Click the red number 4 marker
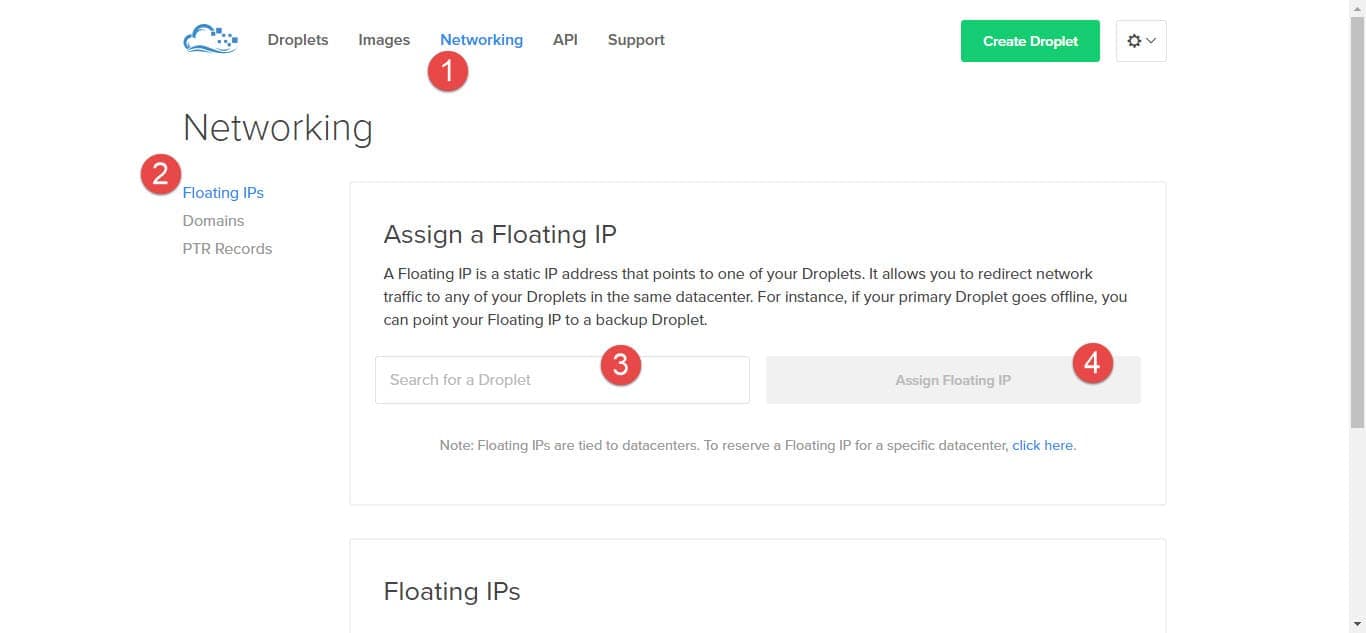The height and width of the screenshot is (633, 1366). coord(1092,363)
